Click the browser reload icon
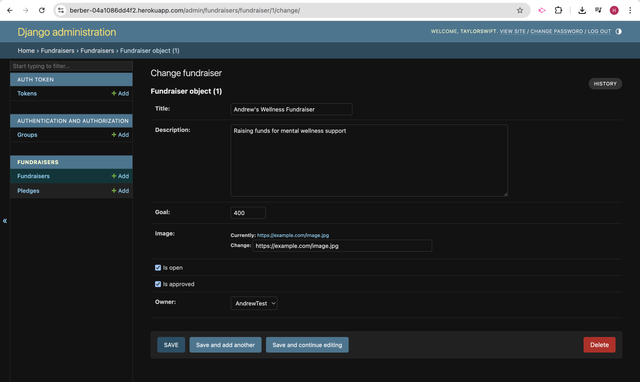 [x=42, y=10]
